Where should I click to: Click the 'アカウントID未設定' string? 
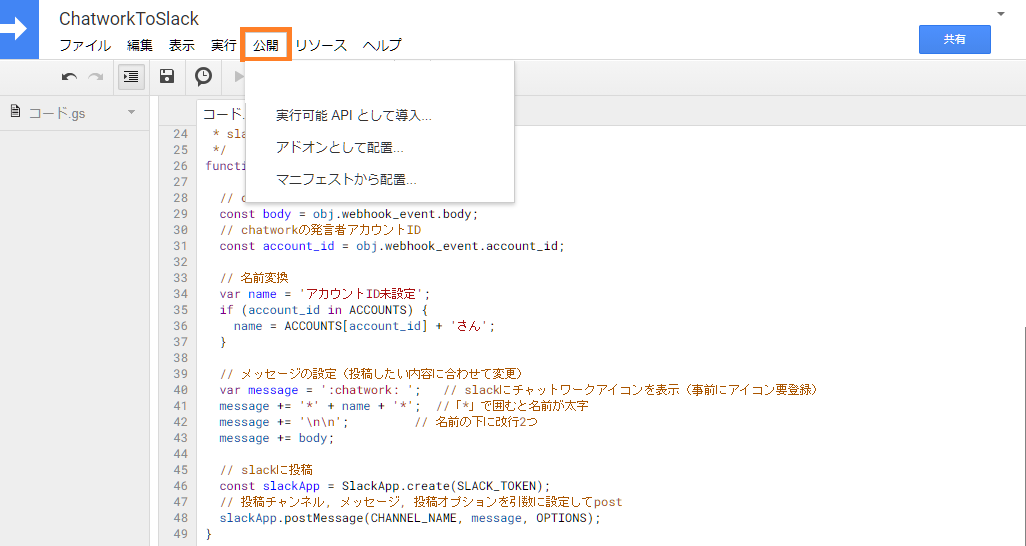(362, 294)
